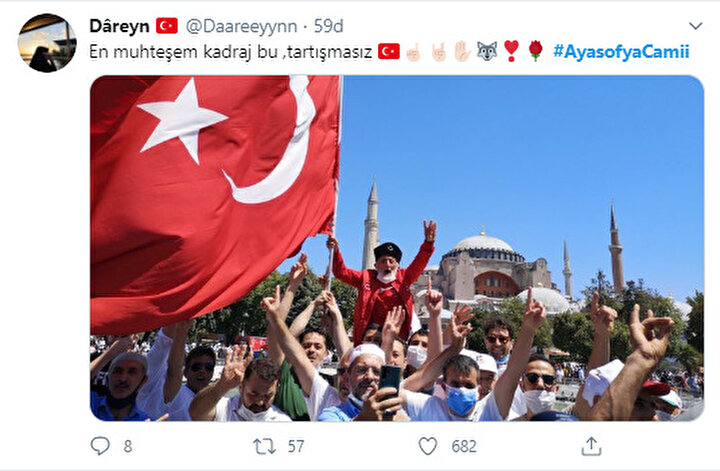Open the share tweet upload icon
The width and height of the screenshot is (720, 471).
(x=591, y=446)
